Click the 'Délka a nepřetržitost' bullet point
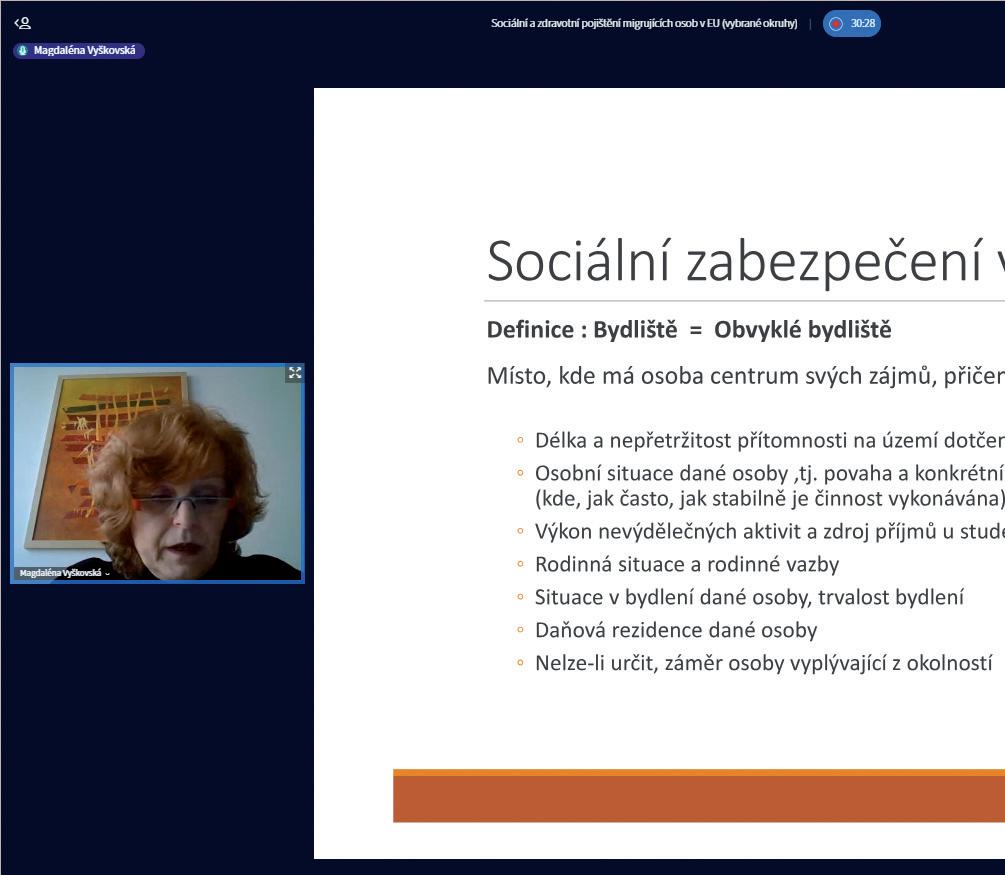The image size is (1005, 875). (x=770, y=440)
